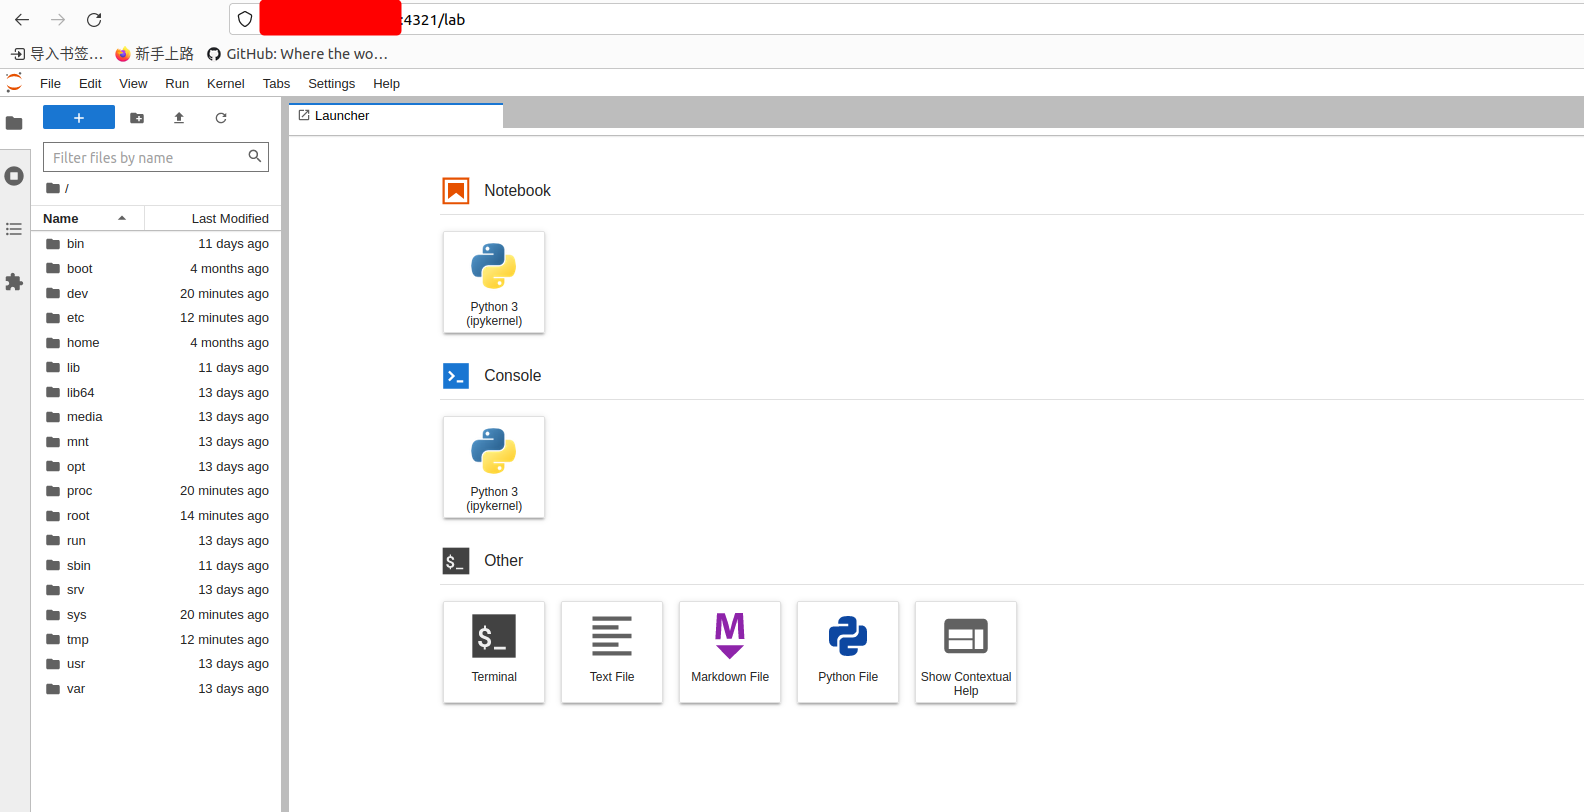Create a new Python File
This screenshot has height=812, width=1584.
click(x=848, y=651)
